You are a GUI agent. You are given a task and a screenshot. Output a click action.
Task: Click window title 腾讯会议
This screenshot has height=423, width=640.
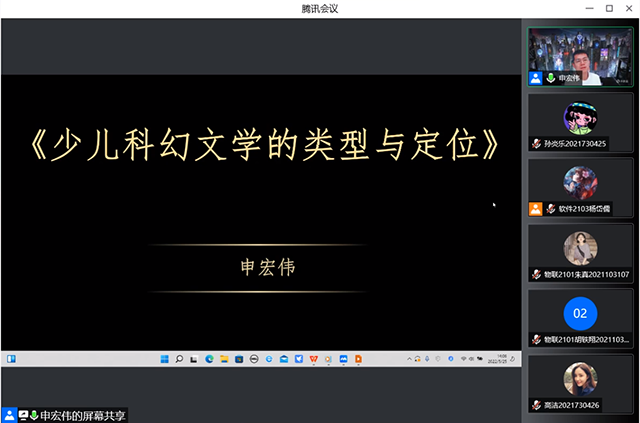(320, 9)
